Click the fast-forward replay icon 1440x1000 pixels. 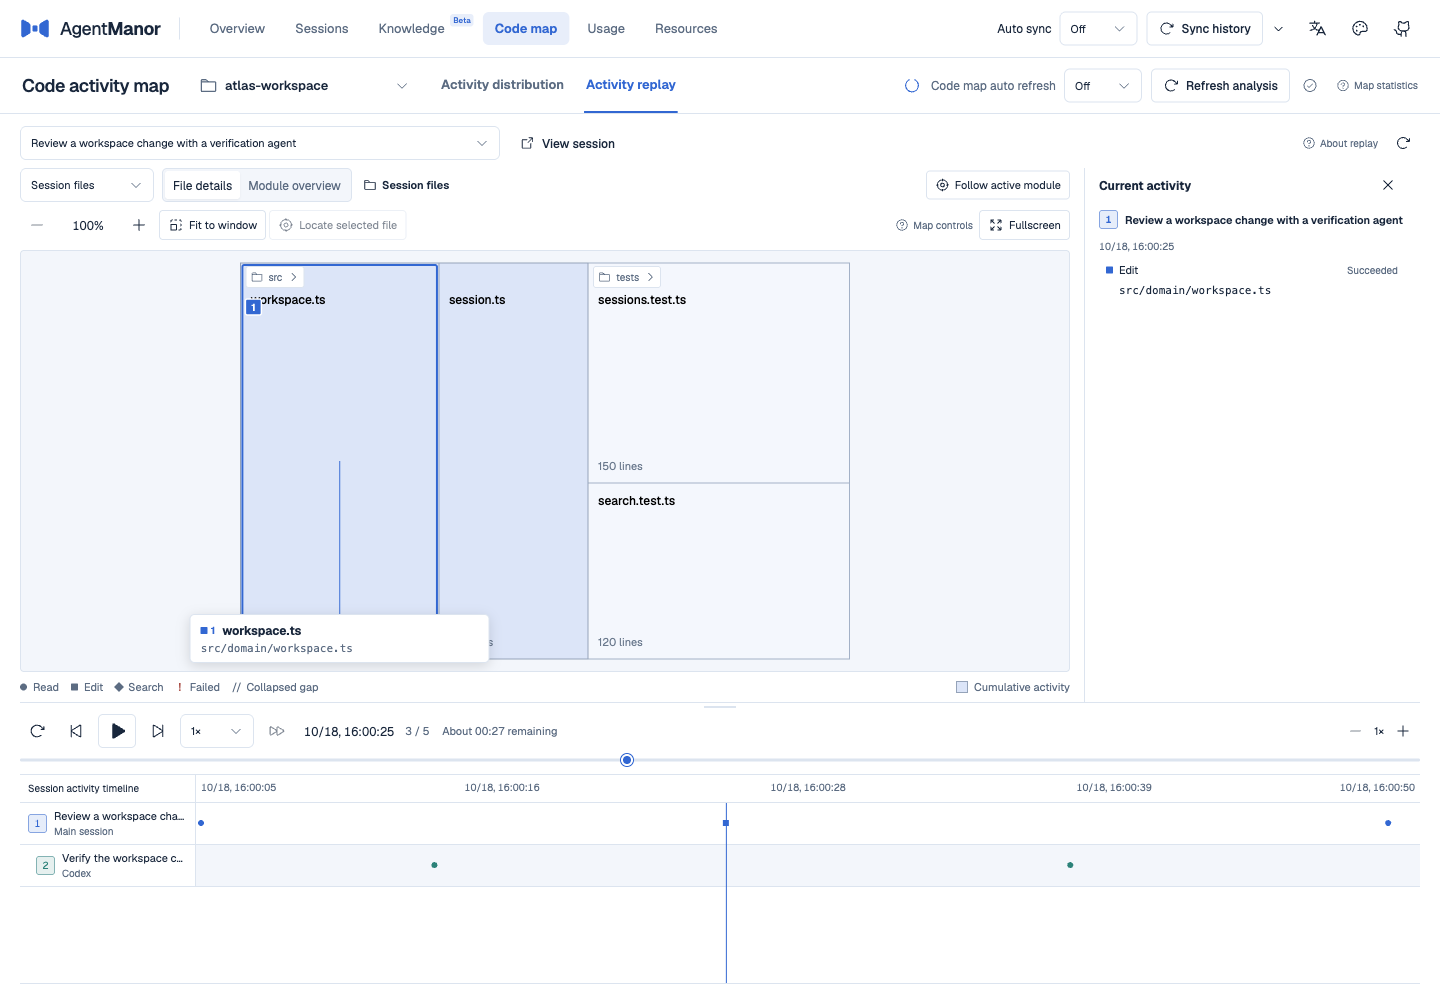(x=277, y=731)
